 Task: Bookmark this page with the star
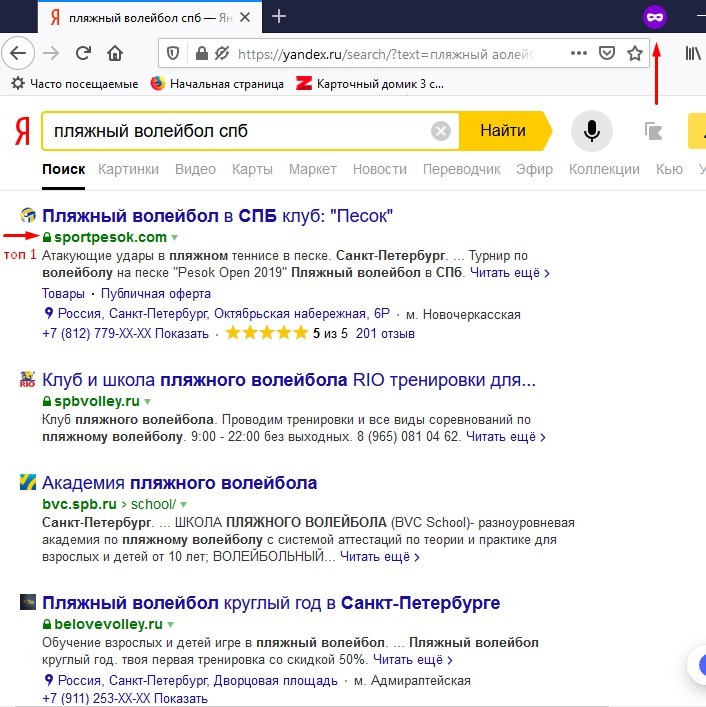pos(635,53)
